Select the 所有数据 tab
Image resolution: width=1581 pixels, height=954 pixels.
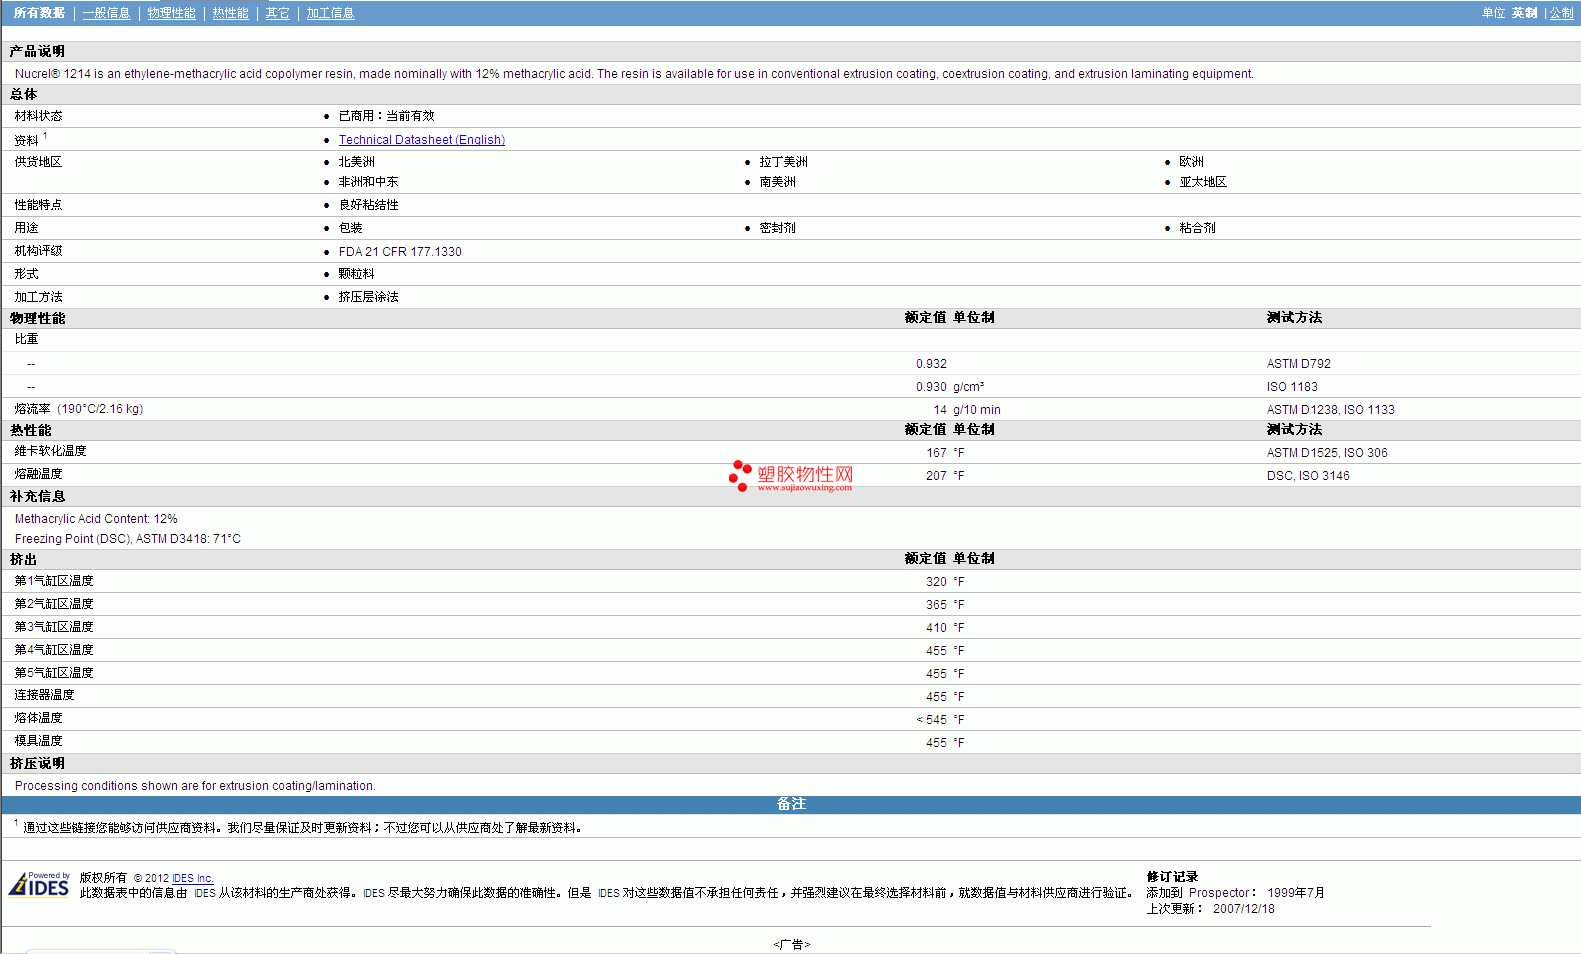(x=39, y=13)
